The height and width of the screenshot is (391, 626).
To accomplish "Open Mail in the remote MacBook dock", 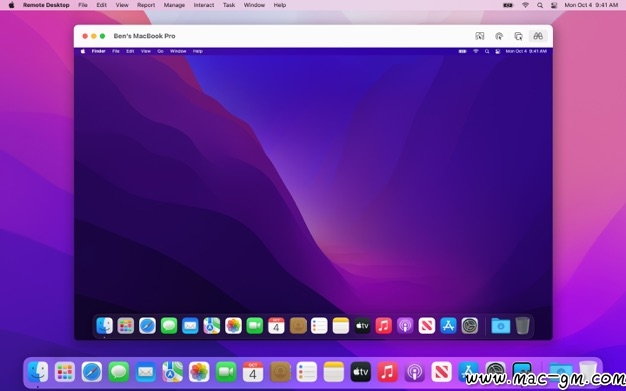I will 190,326.
